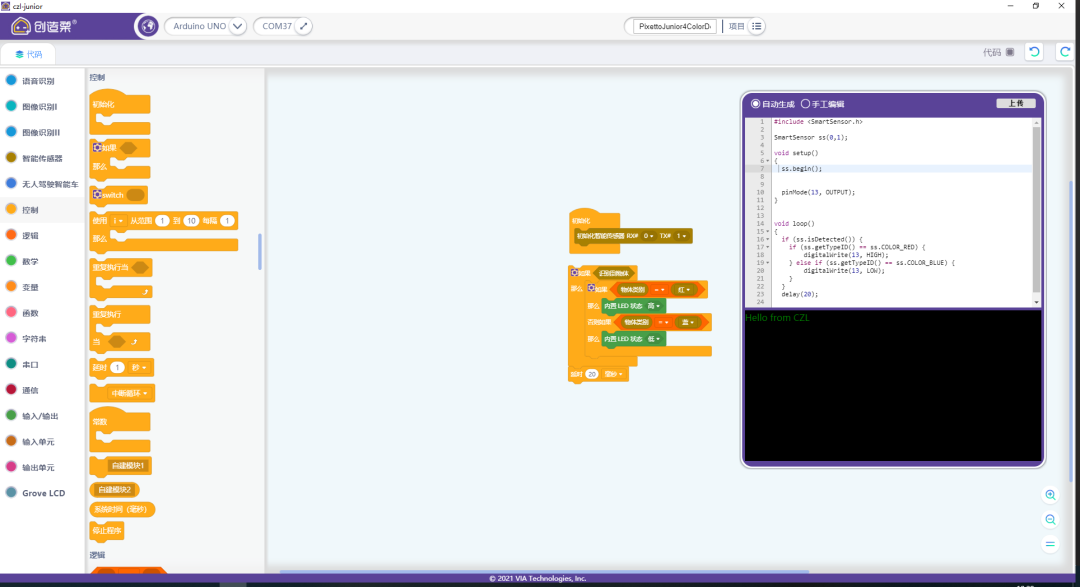Open the 中断循环 block dropdown
The image size is (1080, 587).
tap(132, 394)
